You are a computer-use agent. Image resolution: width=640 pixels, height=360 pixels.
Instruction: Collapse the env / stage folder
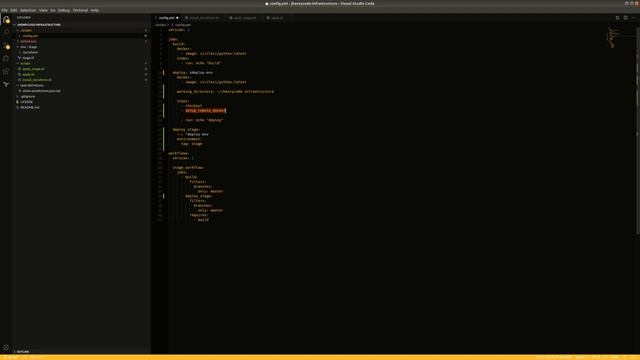(x=82, y=47)
